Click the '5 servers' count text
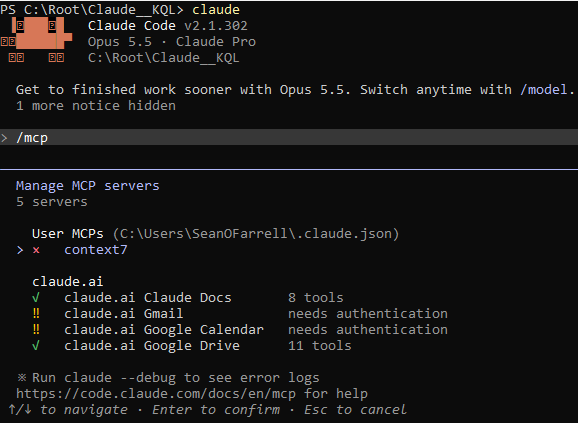This screenshot has height=423, width=578. click(52, 202)
